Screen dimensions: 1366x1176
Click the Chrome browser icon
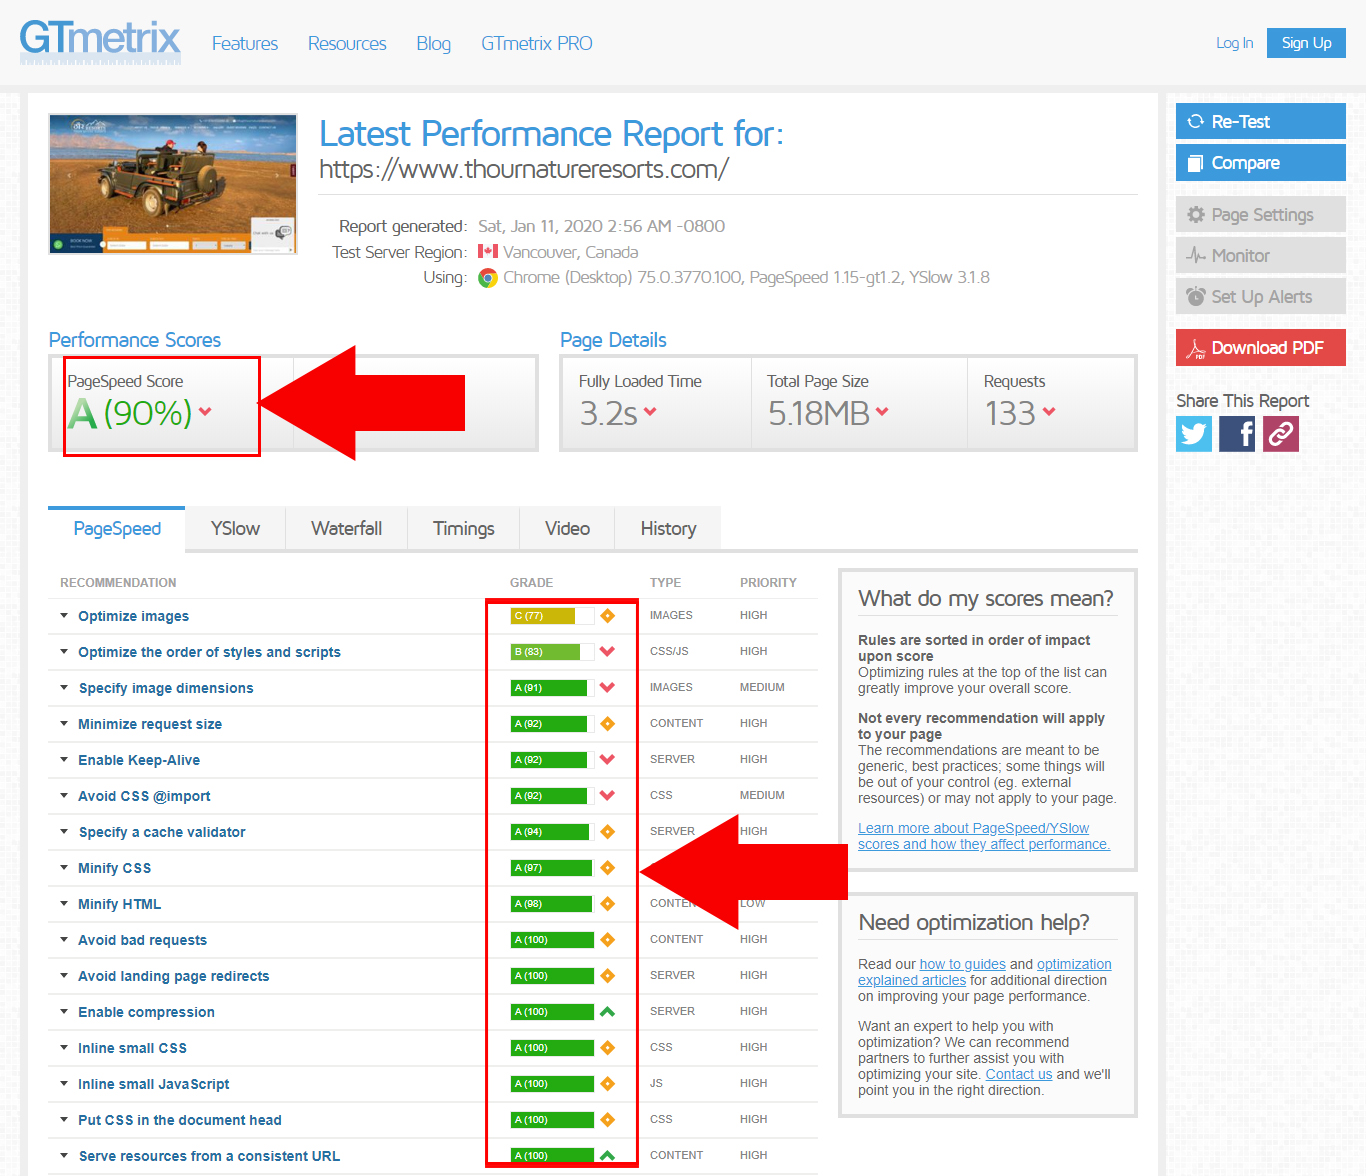click(488, 278)
